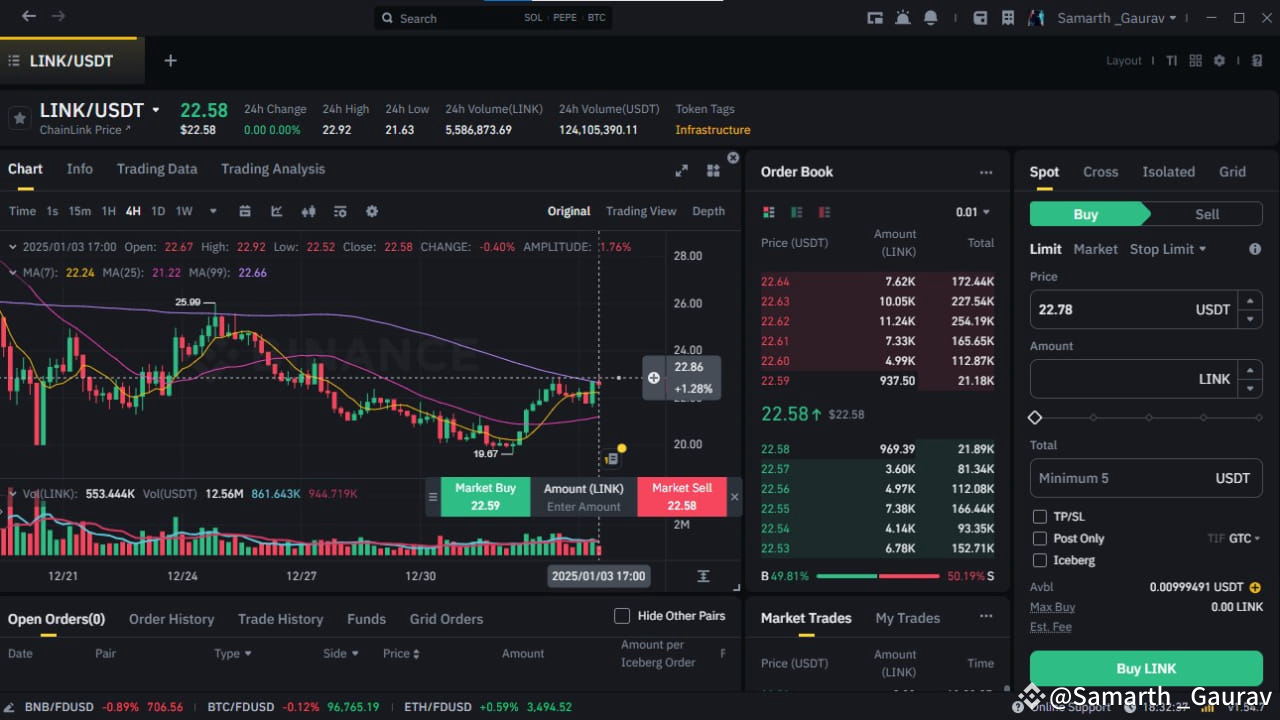Viewport: 1280px width, 720px height.
Task: Enable the Post Only checkbox
Action: [1040, 539]
